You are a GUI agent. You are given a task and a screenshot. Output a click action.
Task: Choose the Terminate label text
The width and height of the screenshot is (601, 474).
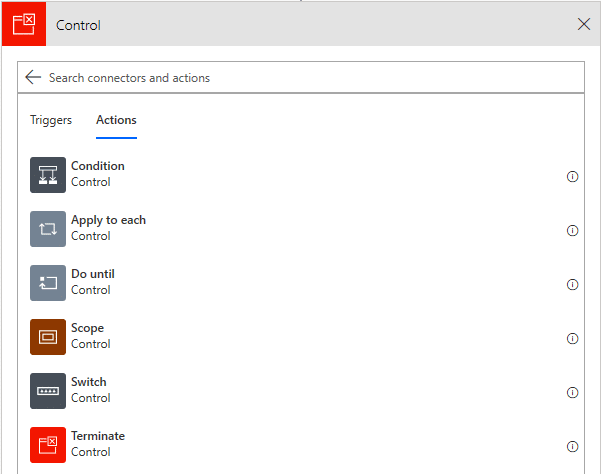tap(98, 436)
